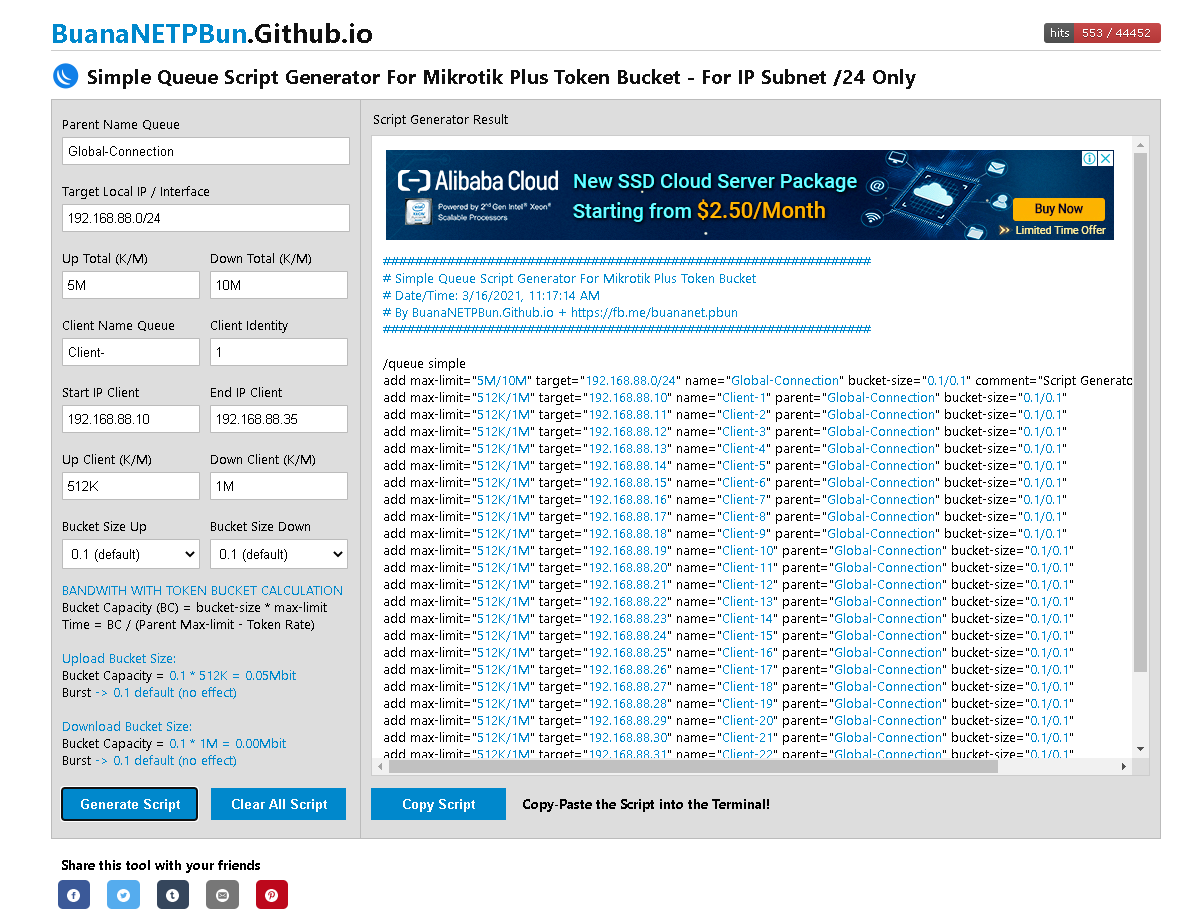Share this tool on Facebook
Viewport: 1190px width, 923px height.
click(73, 894)
